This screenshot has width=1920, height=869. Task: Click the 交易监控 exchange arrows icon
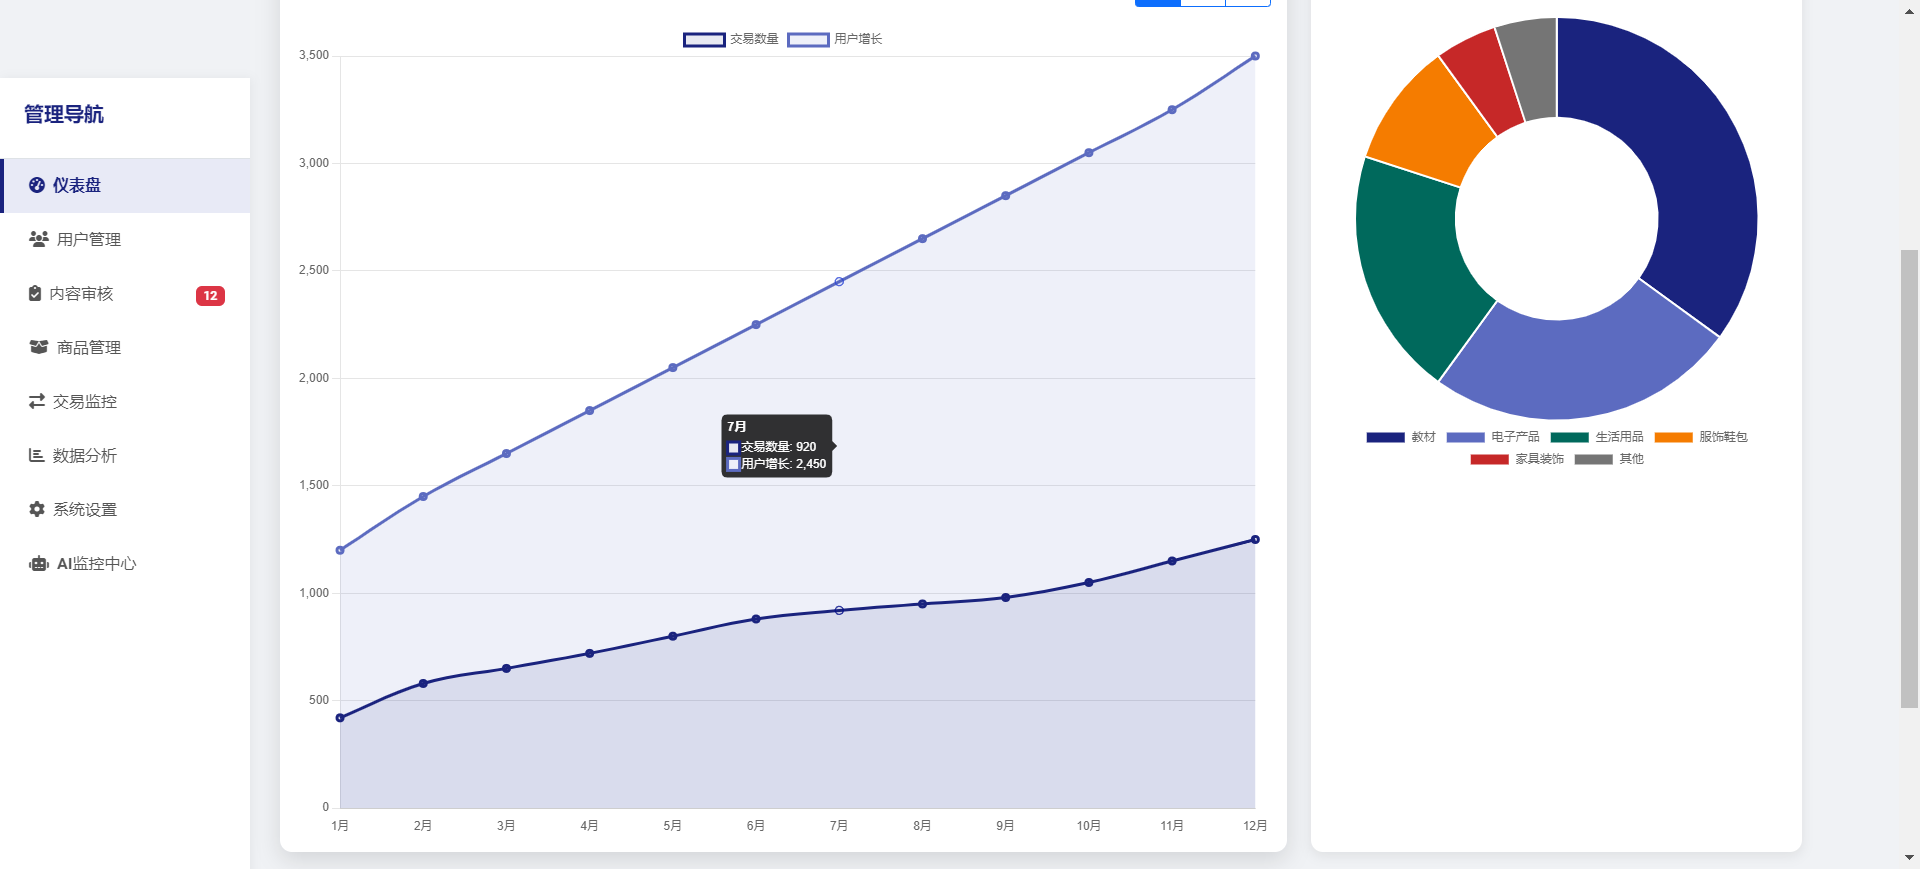click(x=37, y=401)
